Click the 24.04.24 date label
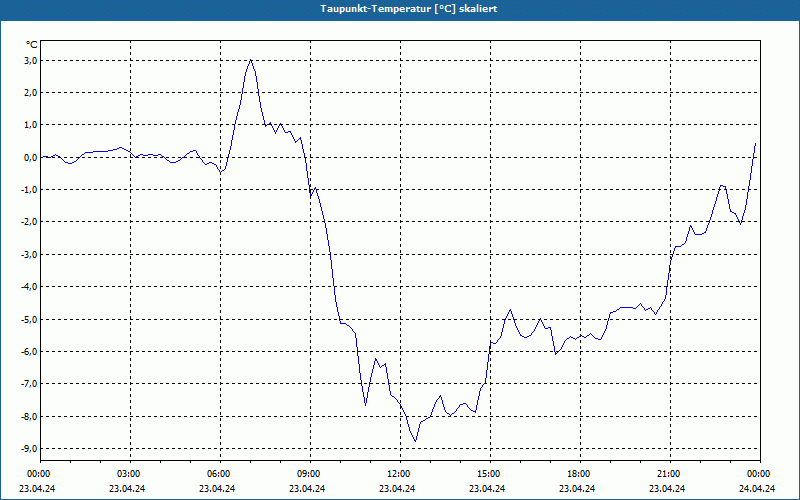Screen dimensions: 800x500 tap(757, 488)
